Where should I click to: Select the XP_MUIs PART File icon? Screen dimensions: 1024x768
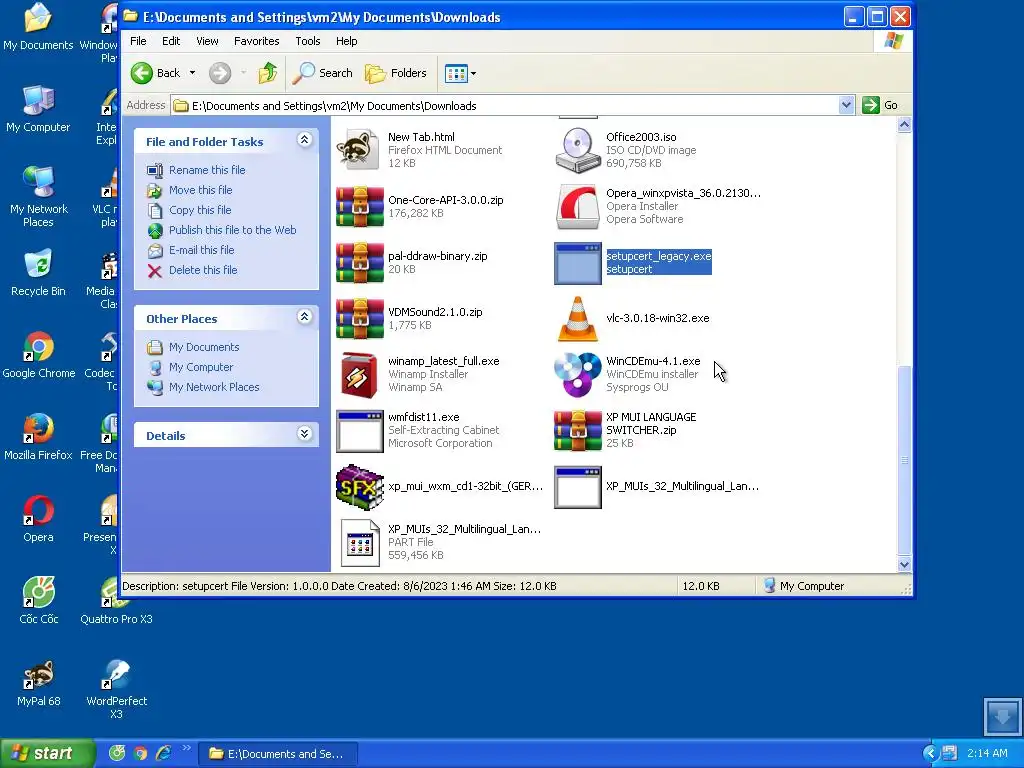(x=360, y=543)
